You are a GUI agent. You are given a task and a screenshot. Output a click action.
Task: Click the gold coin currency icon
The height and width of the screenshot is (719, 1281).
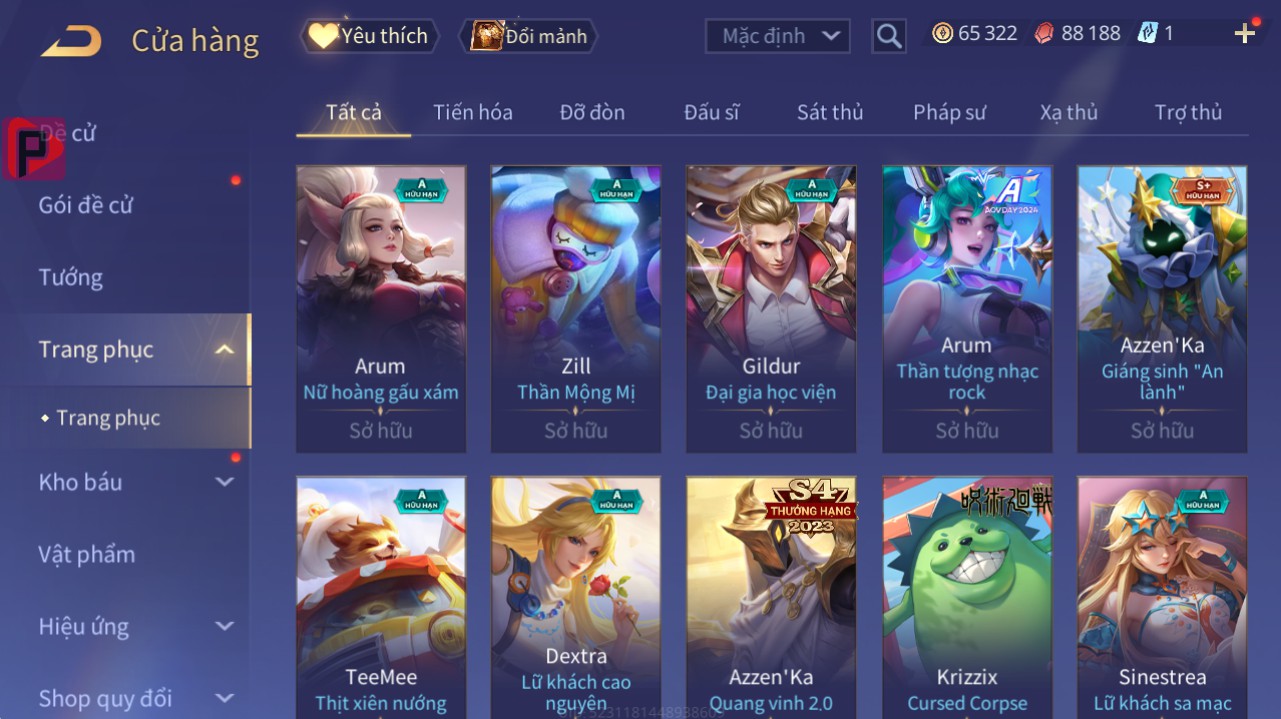pyautogui.click(x=942, y=33)
